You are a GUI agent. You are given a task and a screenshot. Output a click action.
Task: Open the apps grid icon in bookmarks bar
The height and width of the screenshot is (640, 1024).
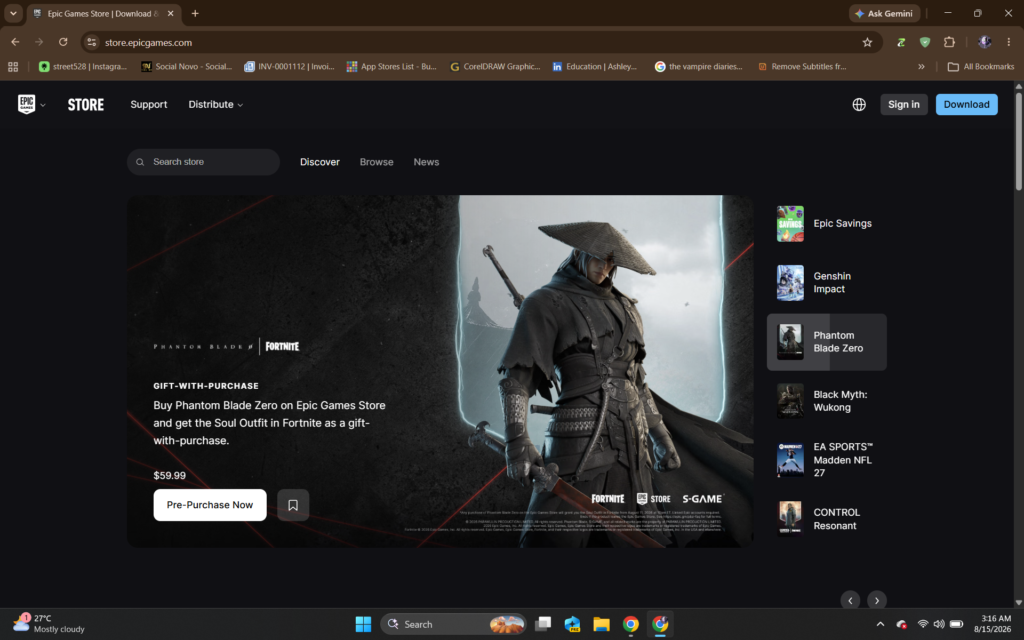click(13, 67)
